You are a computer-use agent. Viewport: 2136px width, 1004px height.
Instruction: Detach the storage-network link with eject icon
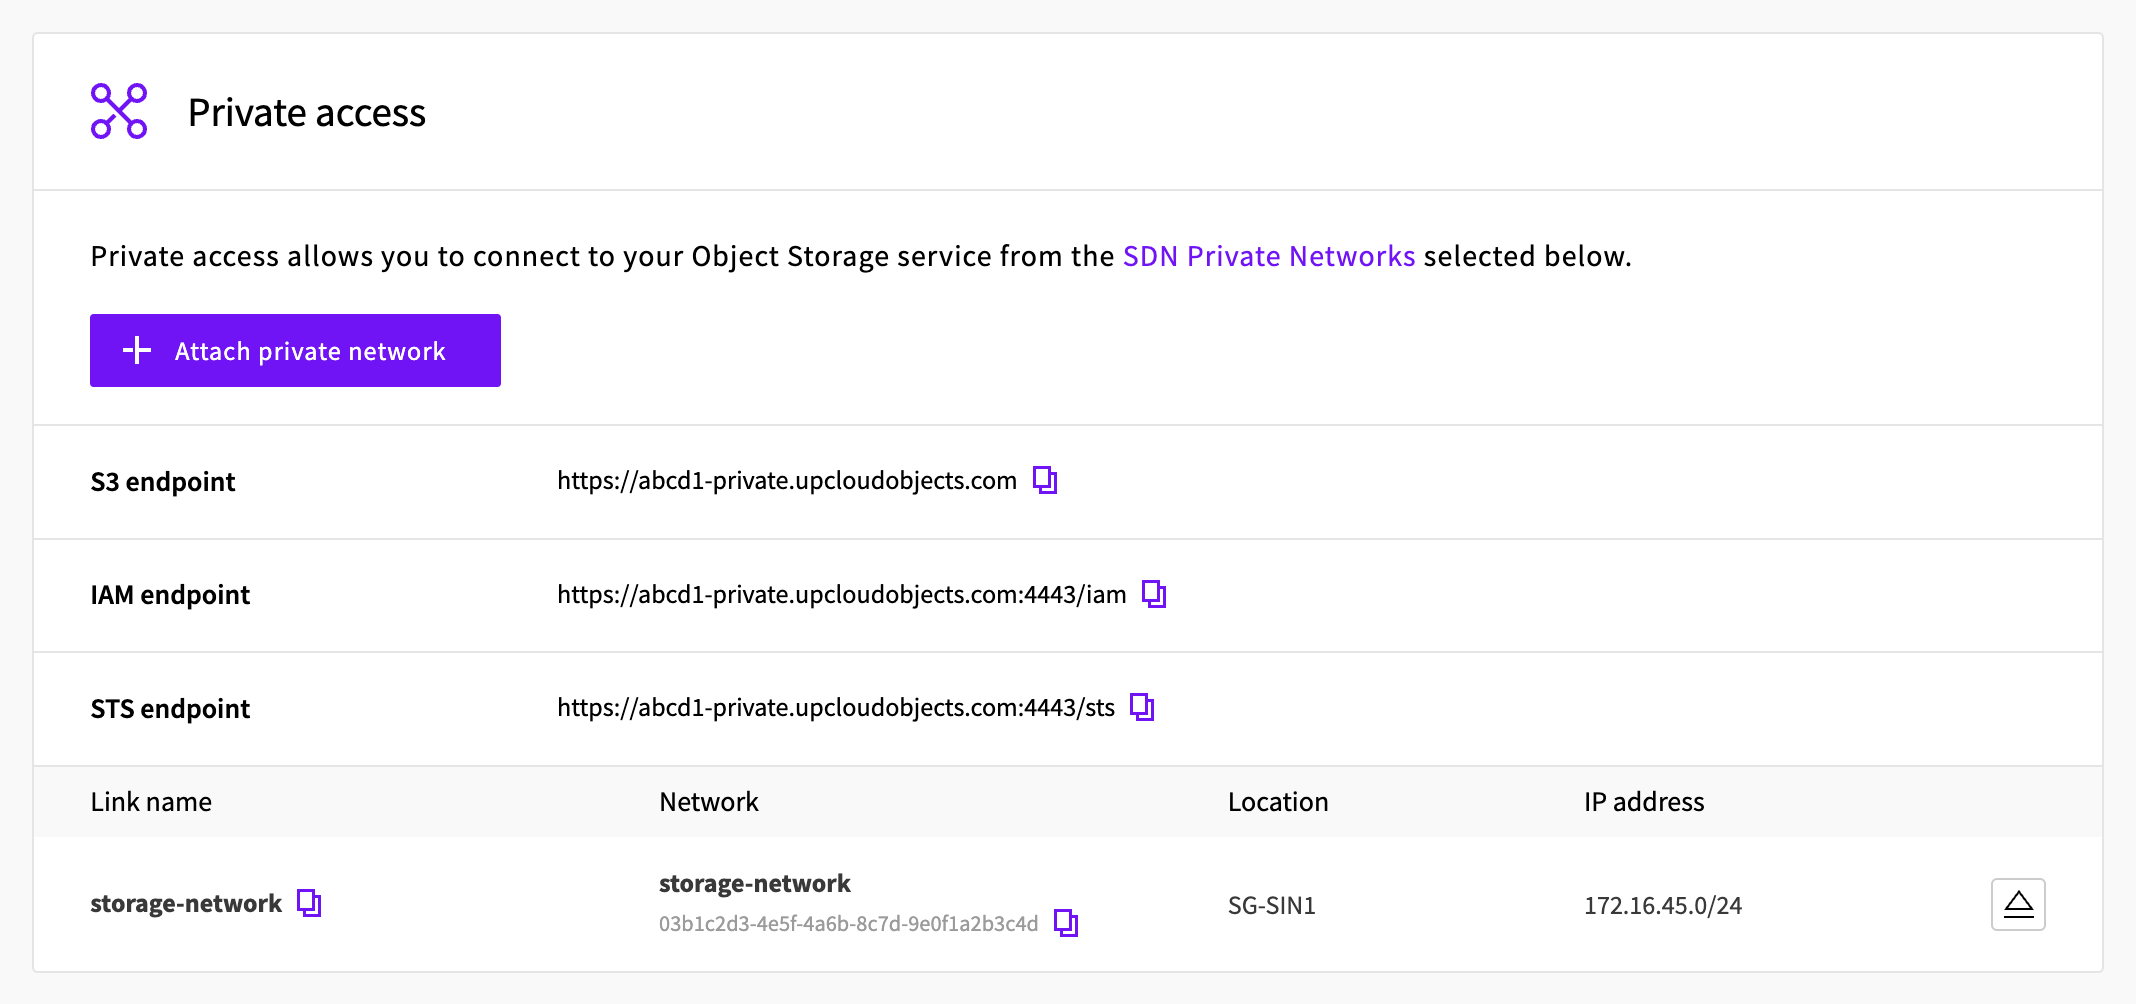point(2018,904)
